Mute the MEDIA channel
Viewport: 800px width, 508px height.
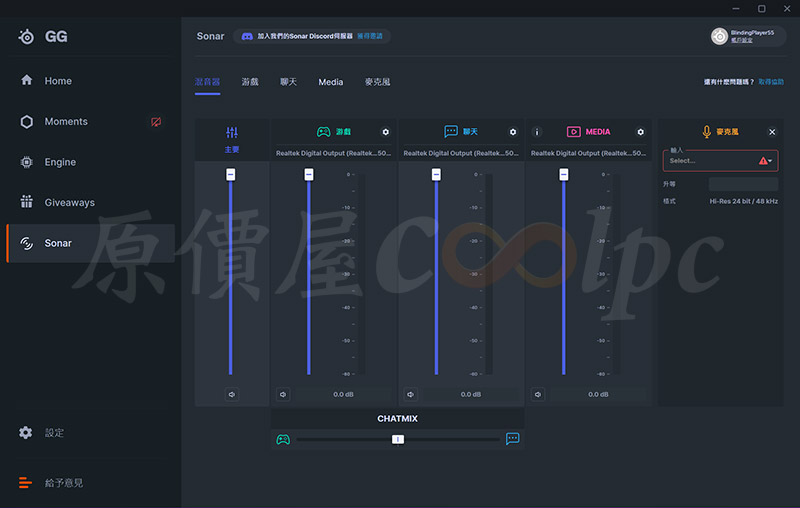(538, 394)
